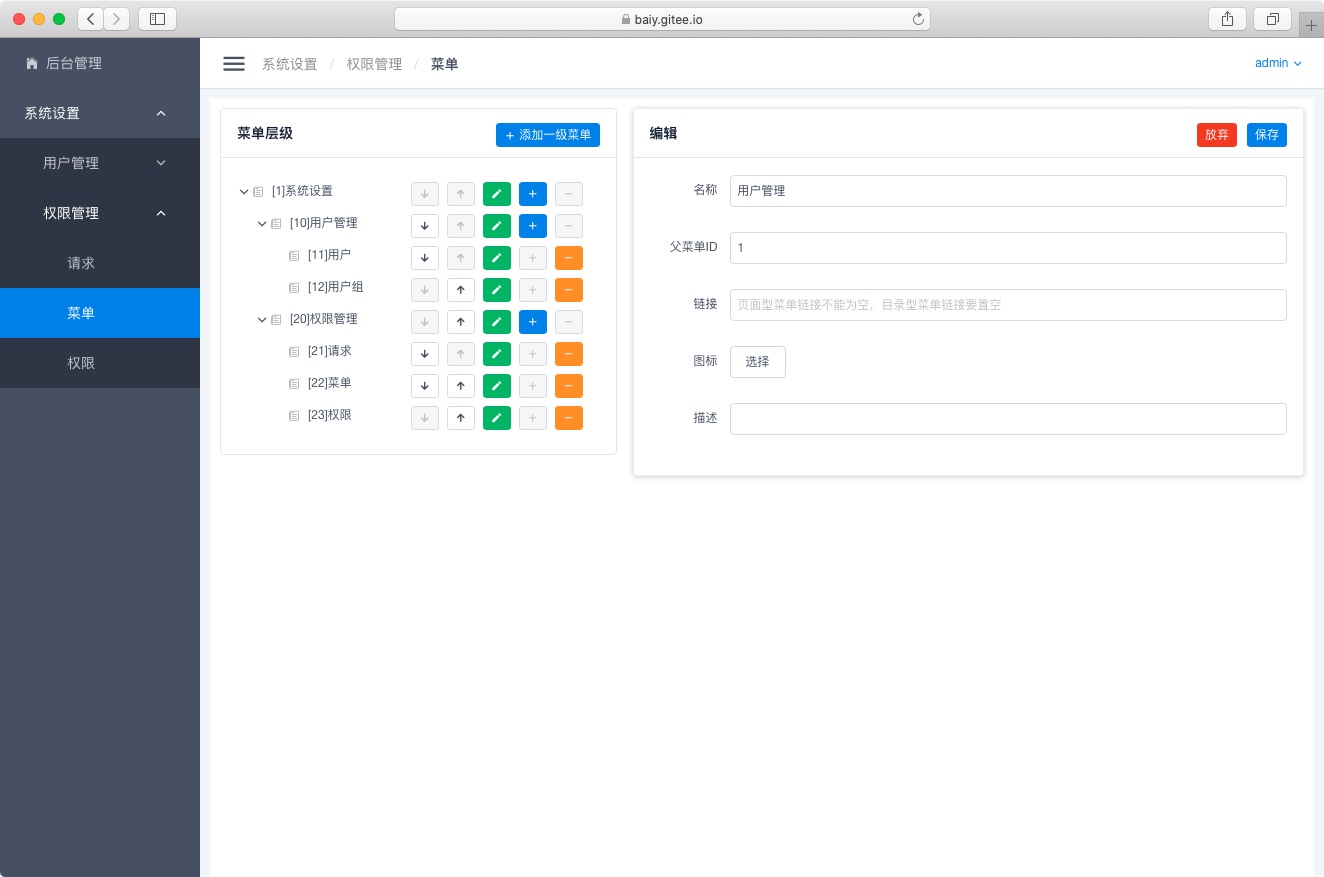Screen dimensions: 1324x877
Task: Select the [23]权限 tree row
Action: click(x=329, y=416)
